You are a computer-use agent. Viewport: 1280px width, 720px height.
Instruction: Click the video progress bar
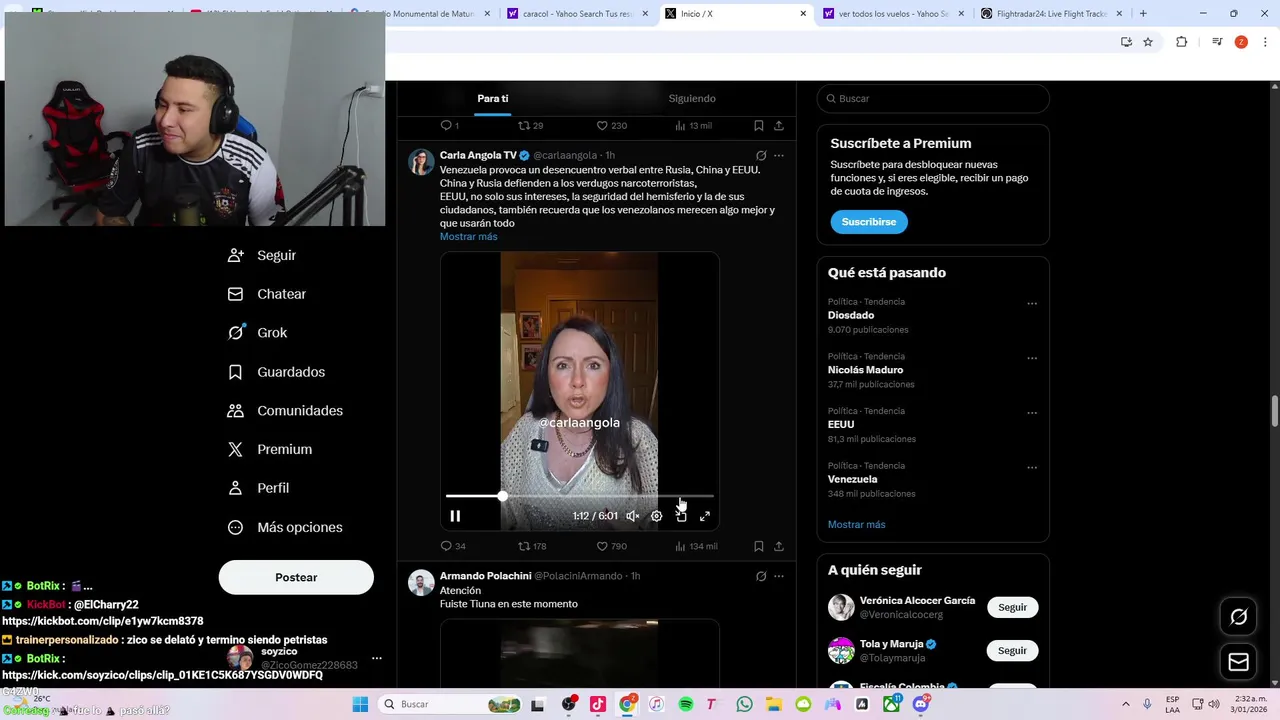pyautogui.click(x=580, y=496)
